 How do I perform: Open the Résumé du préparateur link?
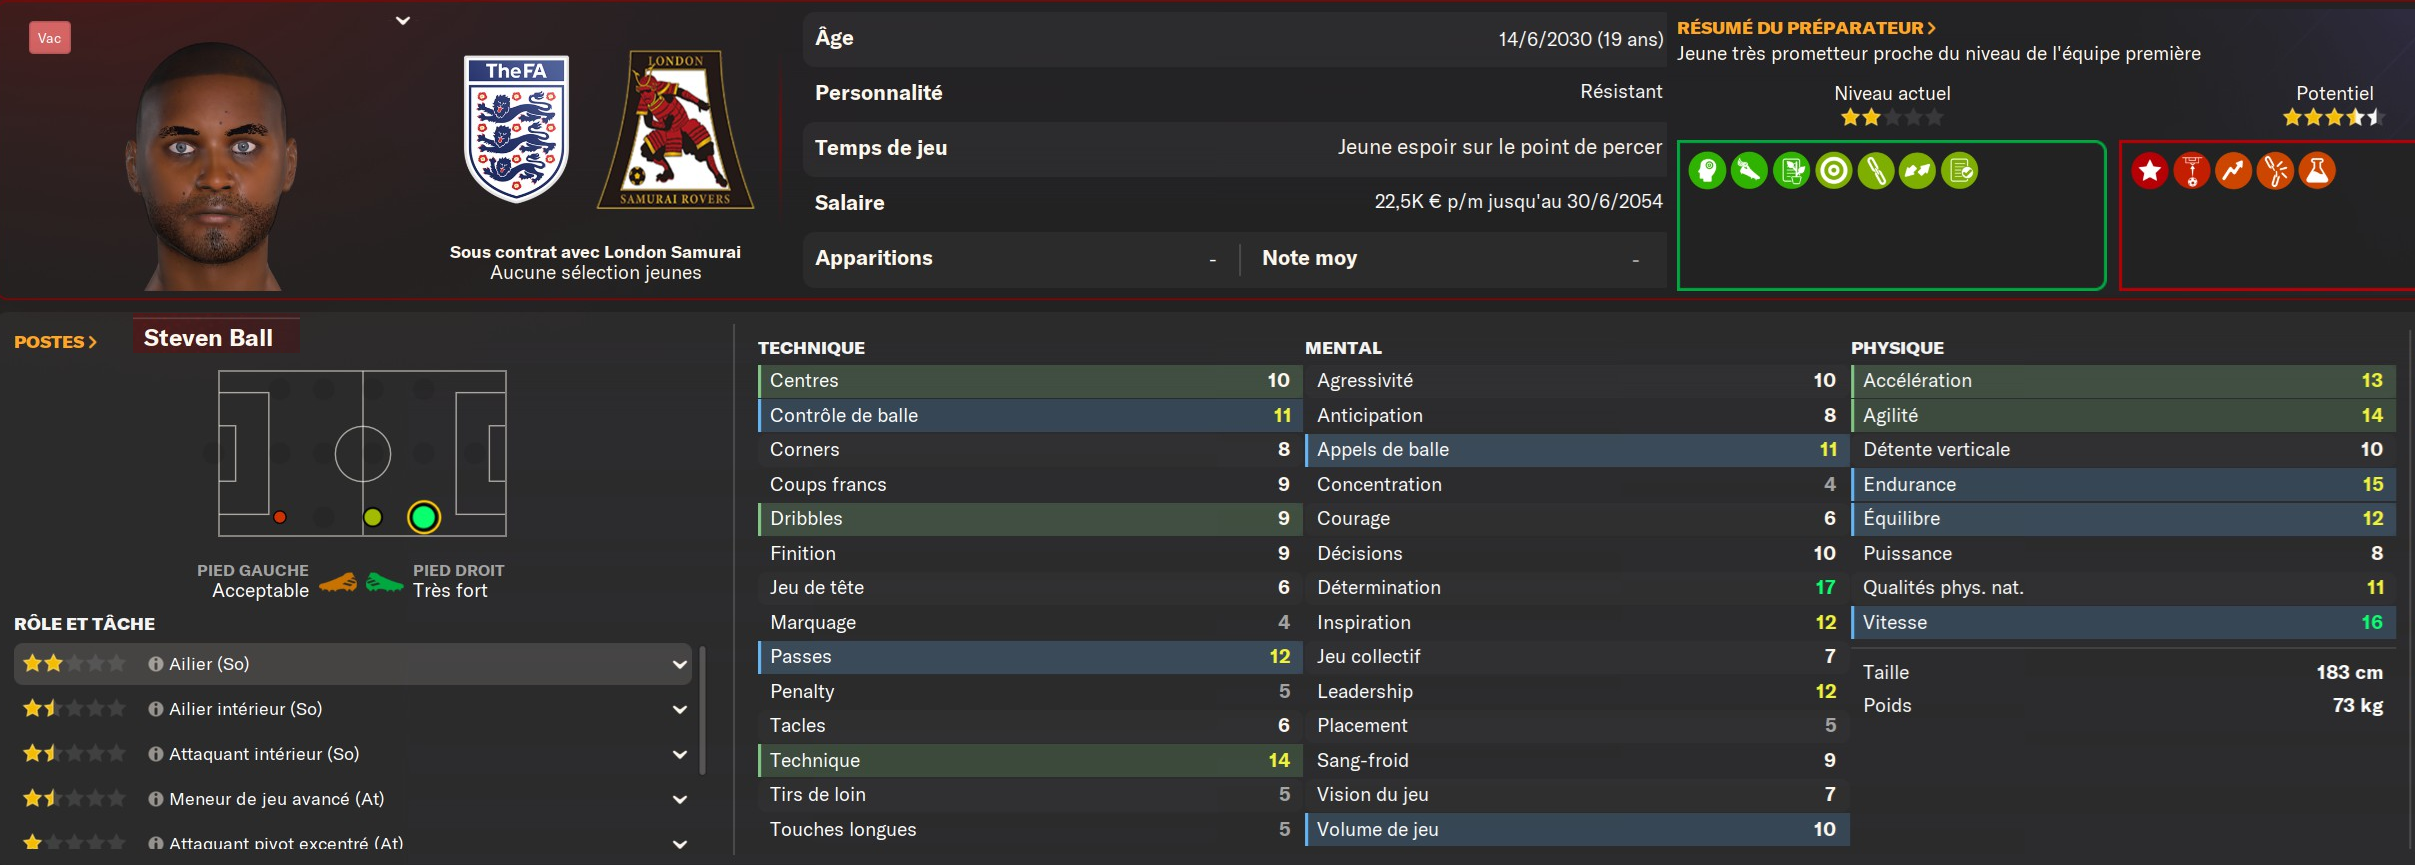(x=1806, y=28)
